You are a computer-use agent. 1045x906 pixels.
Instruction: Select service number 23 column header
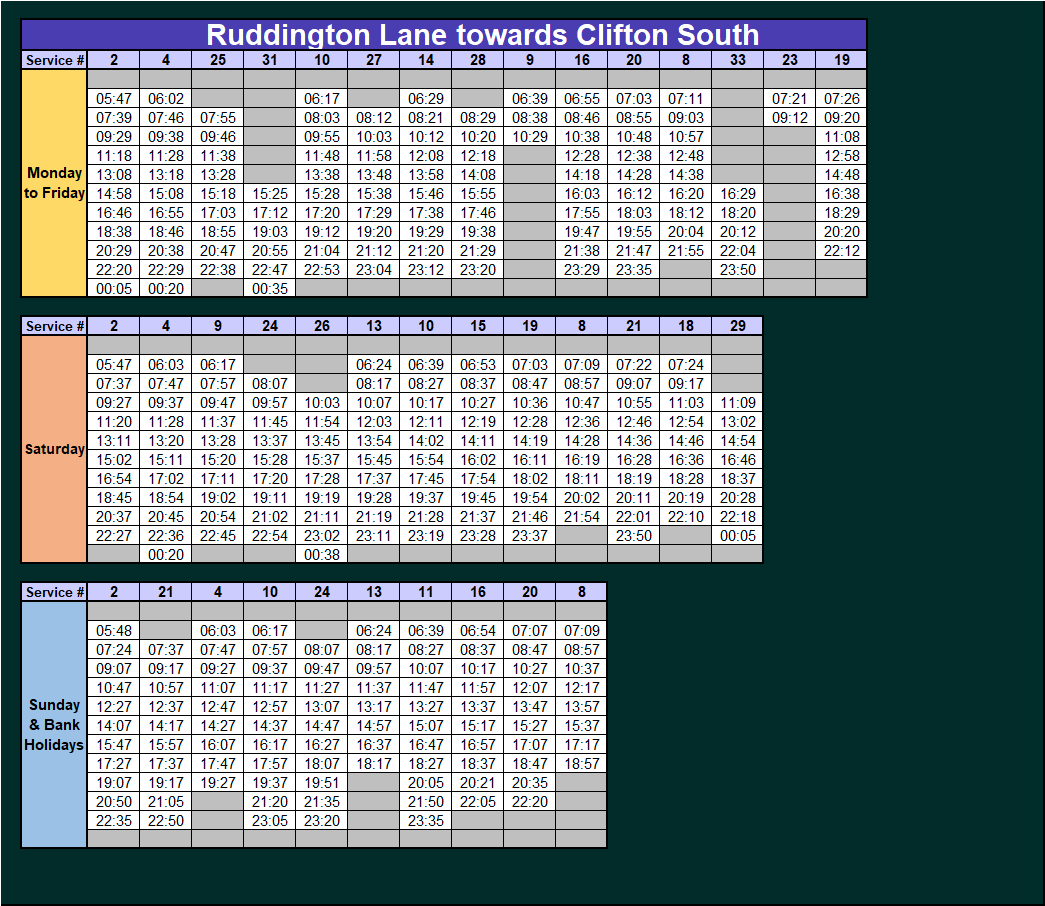pos(790,60)
